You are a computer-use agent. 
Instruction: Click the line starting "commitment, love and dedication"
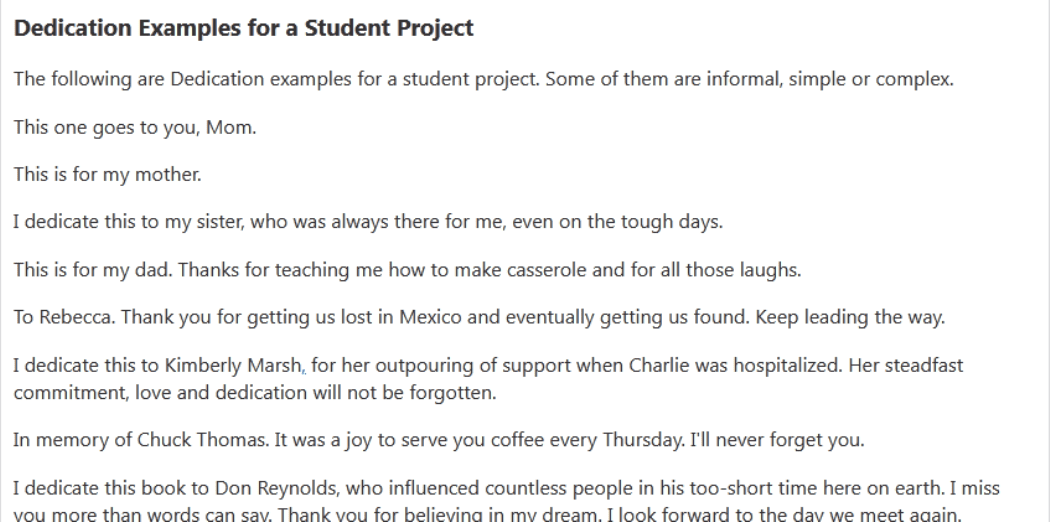pyautogui.click(x=255, y=393)
